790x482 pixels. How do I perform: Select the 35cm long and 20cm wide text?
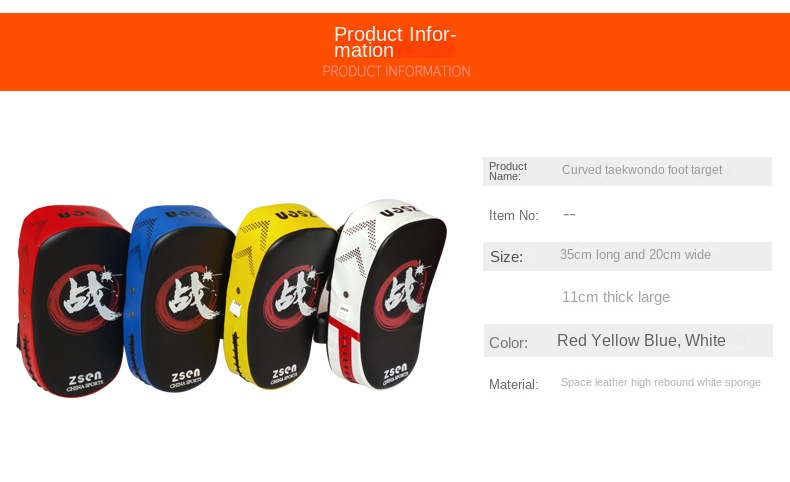pos(635,255)
